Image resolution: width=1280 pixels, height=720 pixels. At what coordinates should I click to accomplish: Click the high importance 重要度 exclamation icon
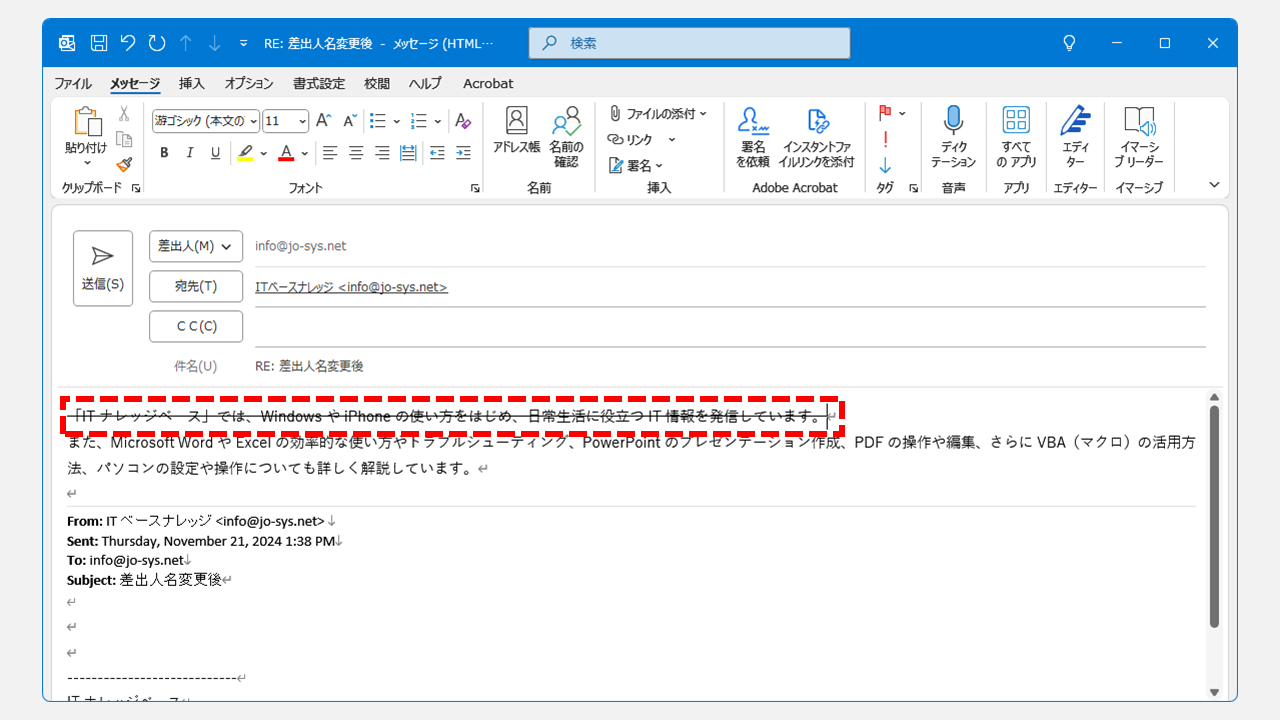(885, 140)
